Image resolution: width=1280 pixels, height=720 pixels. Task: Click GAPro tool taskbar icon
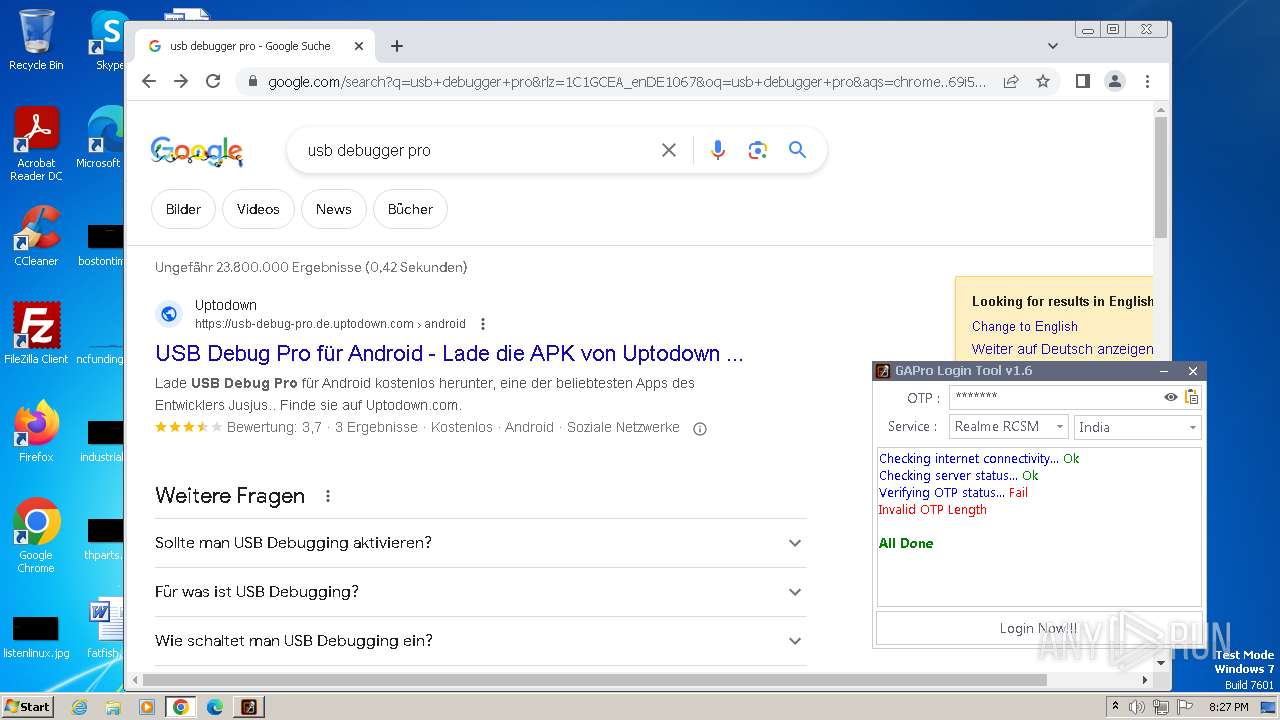point(248,707)
